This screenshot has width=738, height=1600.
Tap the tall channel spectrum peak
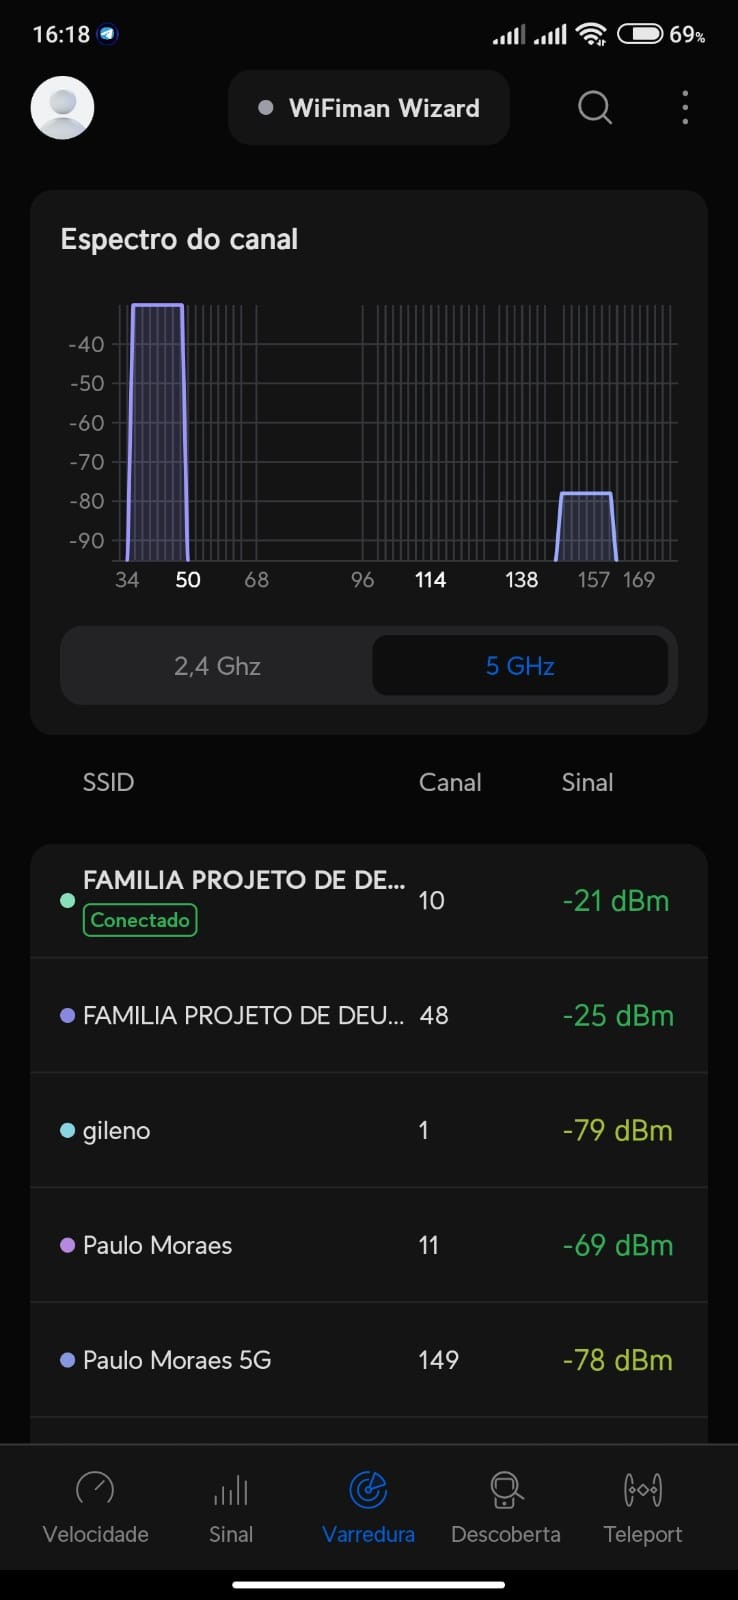[157, 430]
